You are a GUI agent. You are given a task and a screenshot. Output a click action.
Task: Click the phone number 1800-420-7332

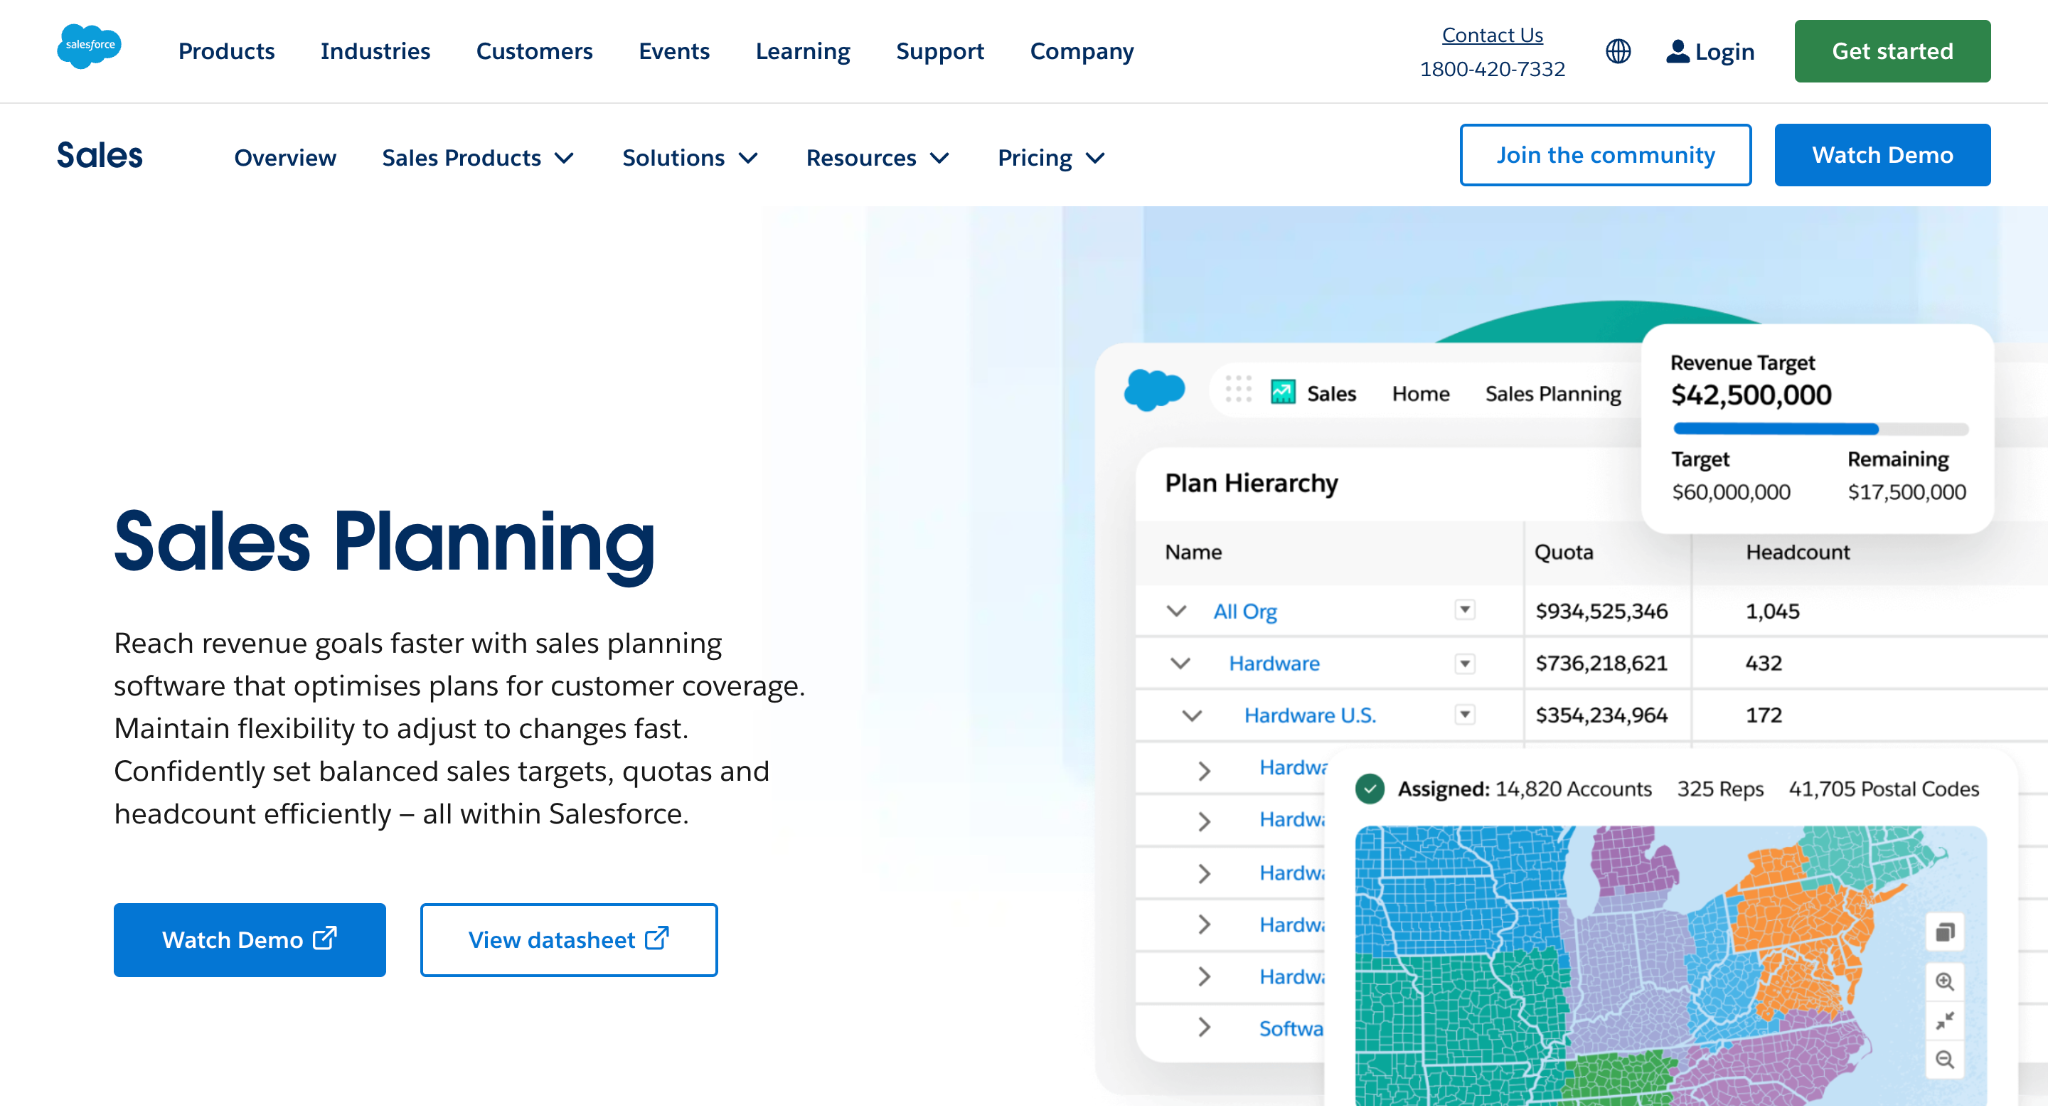click(1492, 69)
